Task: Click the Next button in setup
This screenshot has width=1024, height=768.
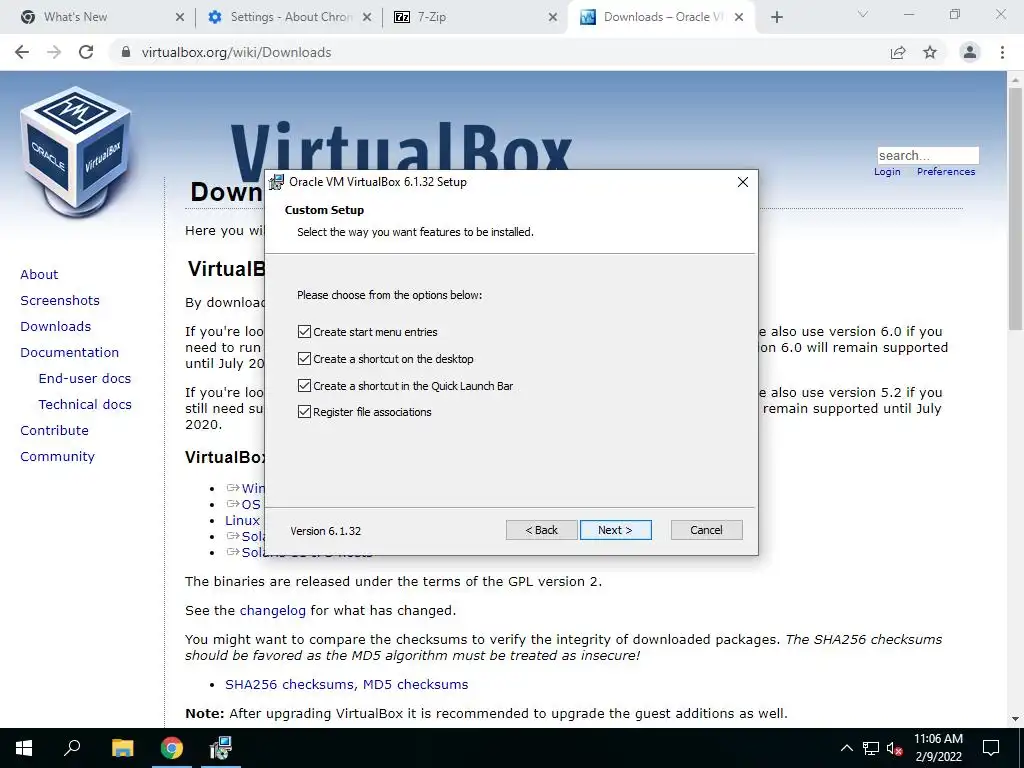Action: tap(615, 530)
